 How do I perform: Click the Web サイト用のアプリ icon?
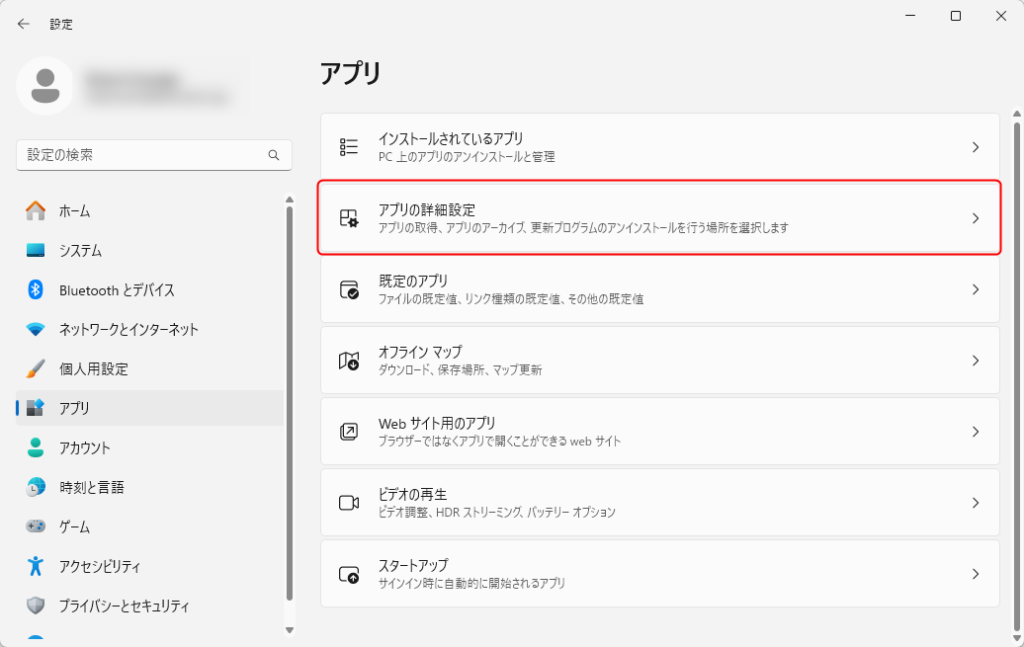349,431
